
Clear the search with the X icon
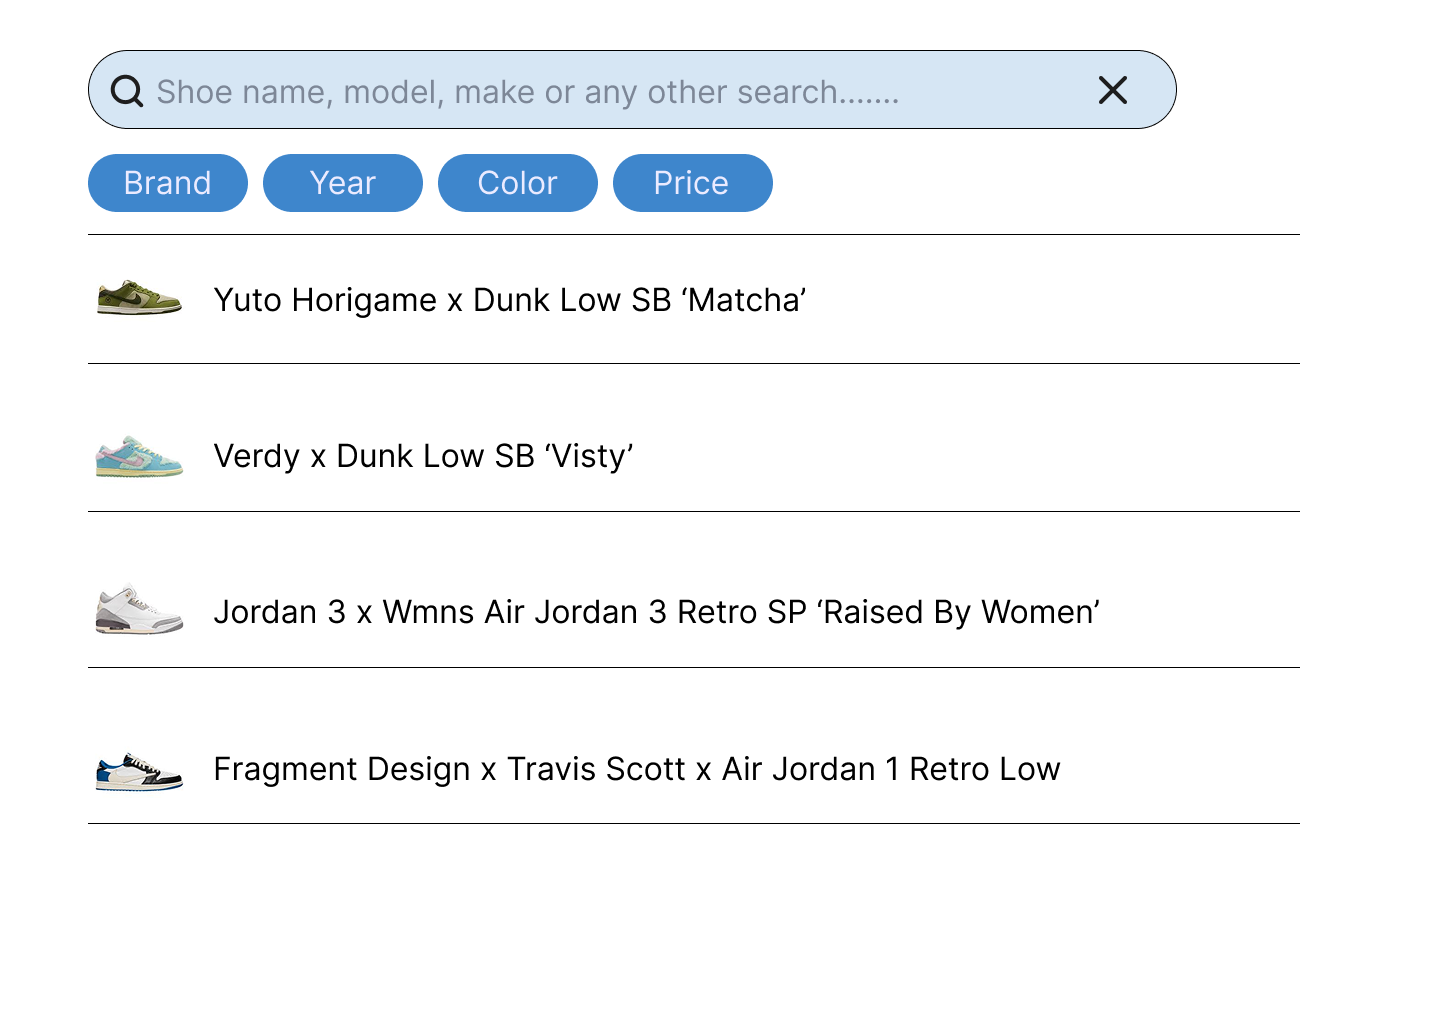tap(1113, 90)
